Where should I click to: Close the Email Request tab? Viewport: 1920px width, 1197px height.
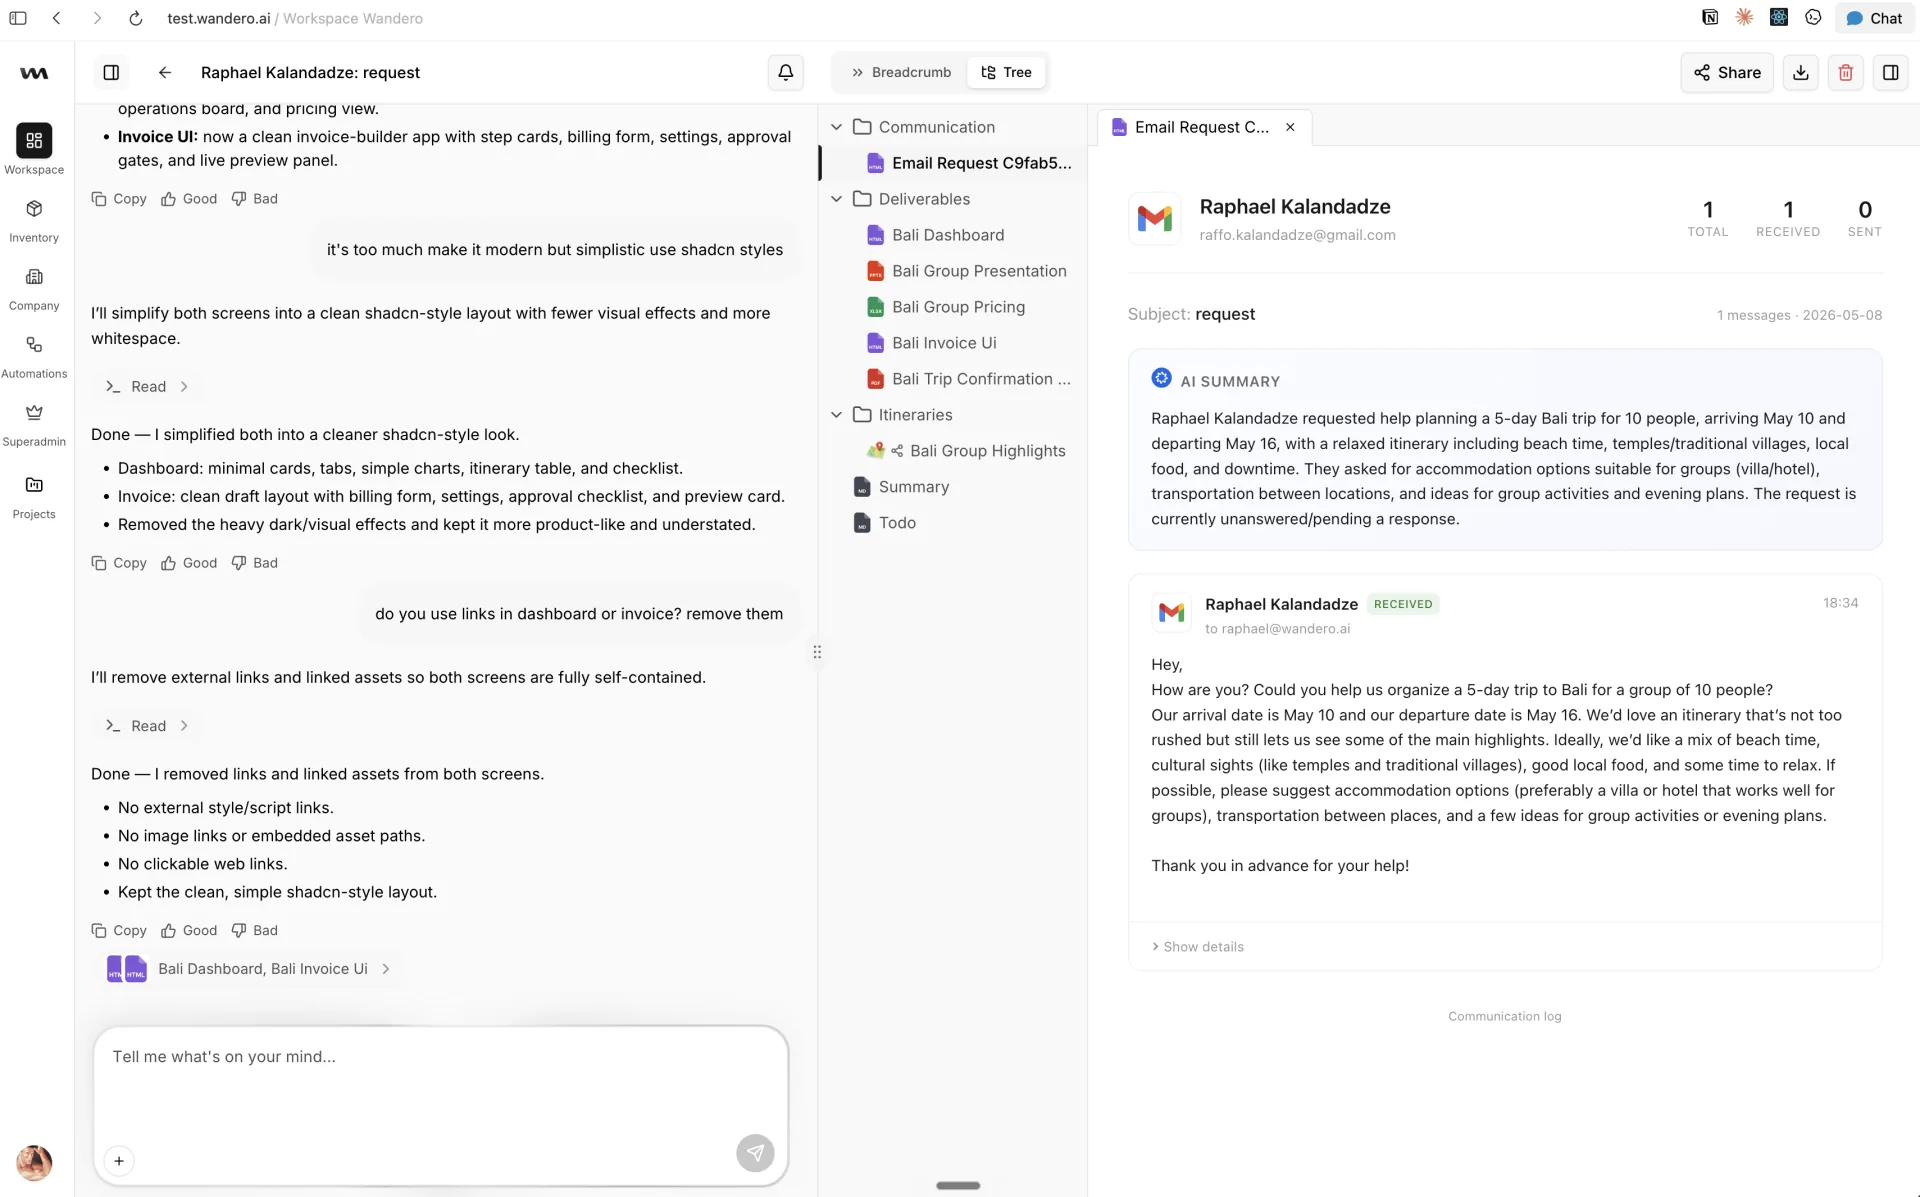click(x=1291, y=127)
